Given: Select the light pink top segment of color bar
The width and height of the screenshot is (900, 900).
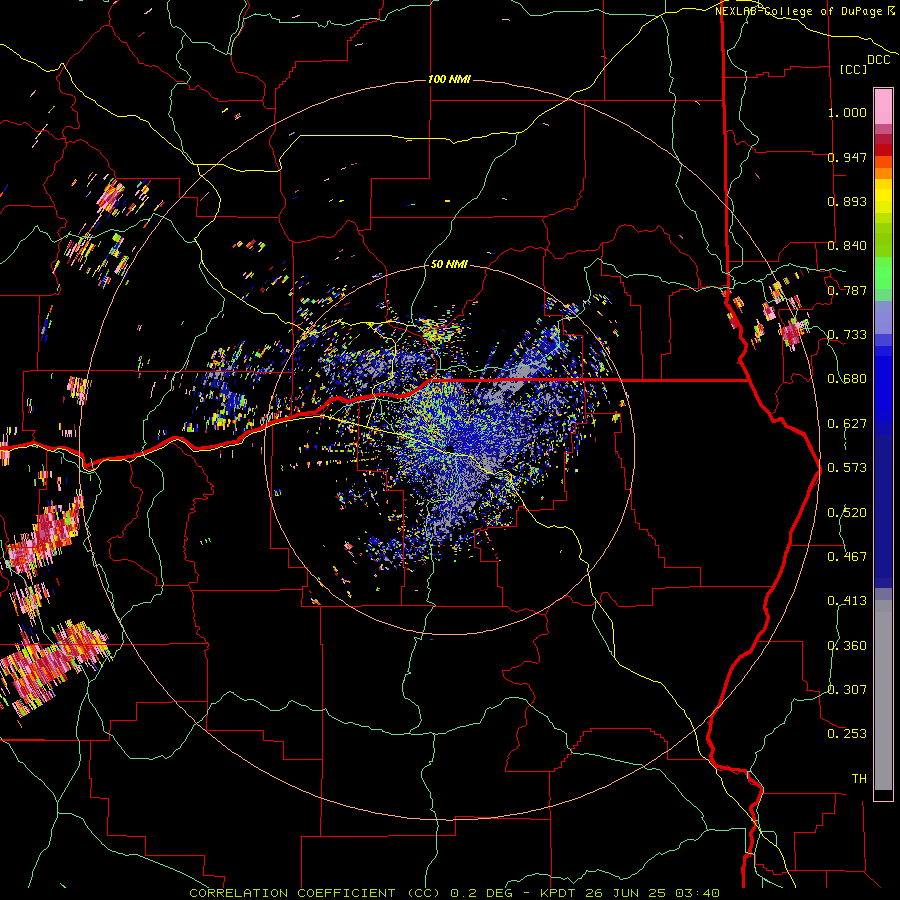Looking at the screenshot, I should (x=883, y=106).
